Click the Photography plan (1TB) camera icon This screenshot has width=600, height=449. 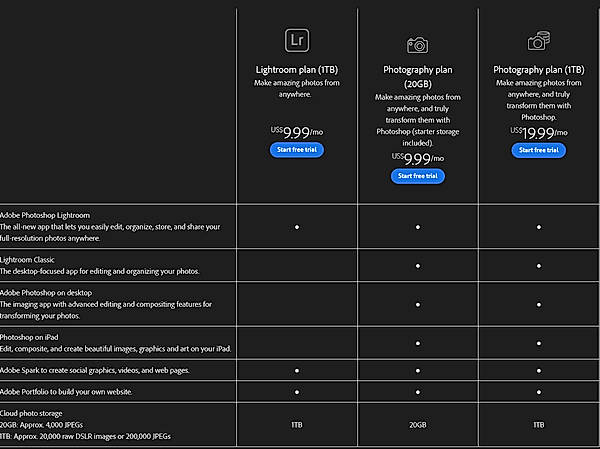click(x=538, y=41)
